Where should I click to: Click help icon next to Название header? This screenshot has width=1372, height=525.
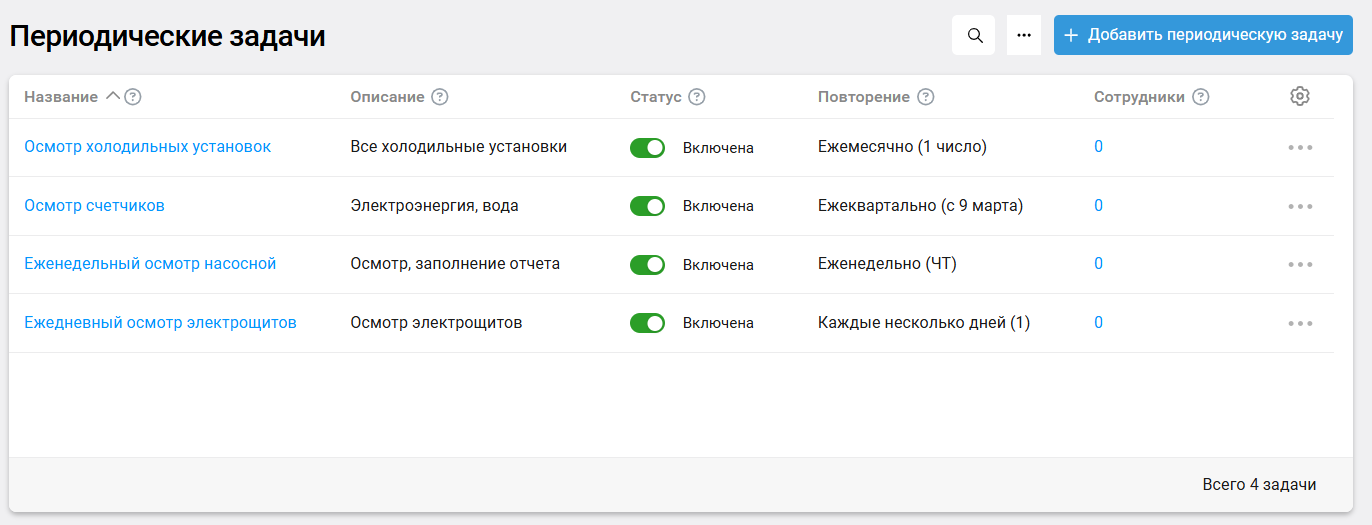click(x=132, y=97)
